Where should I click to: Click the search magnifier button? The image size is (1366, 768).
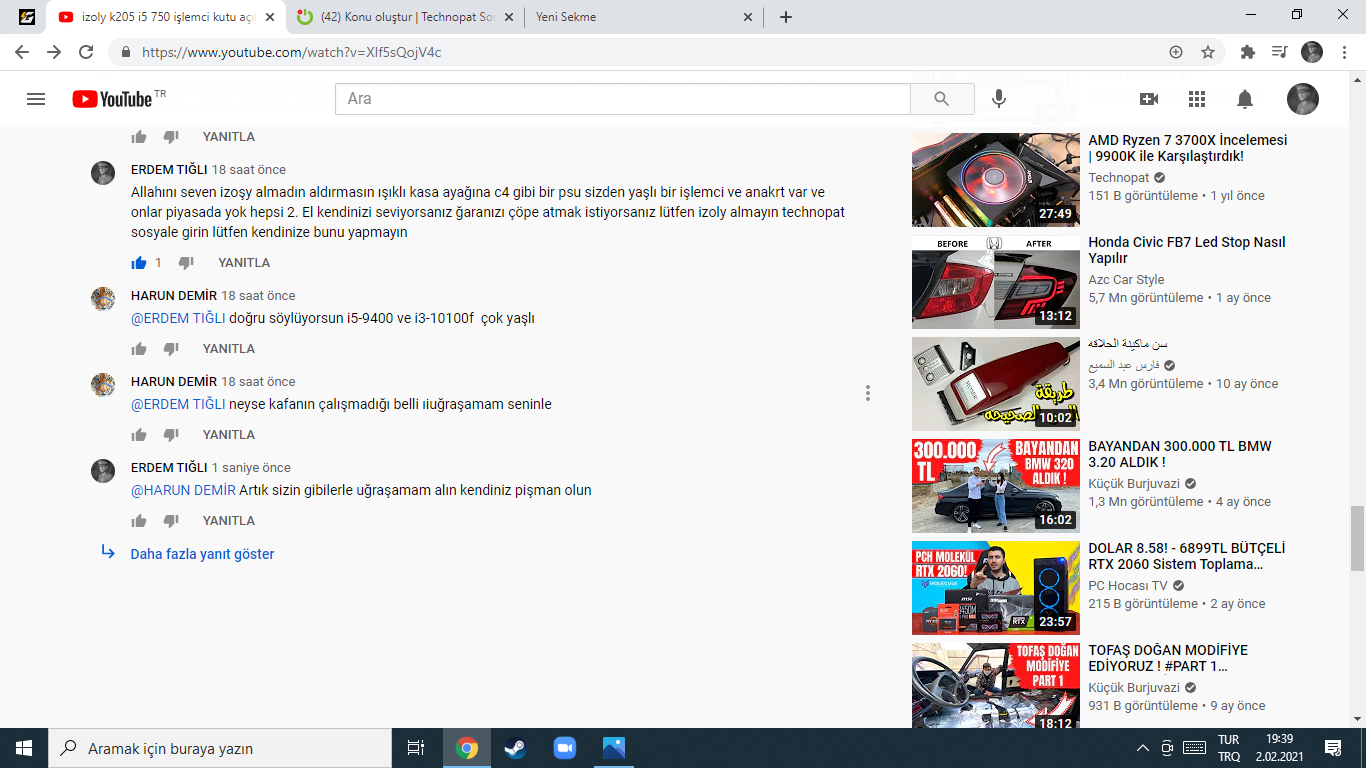[x=942, y=99]
